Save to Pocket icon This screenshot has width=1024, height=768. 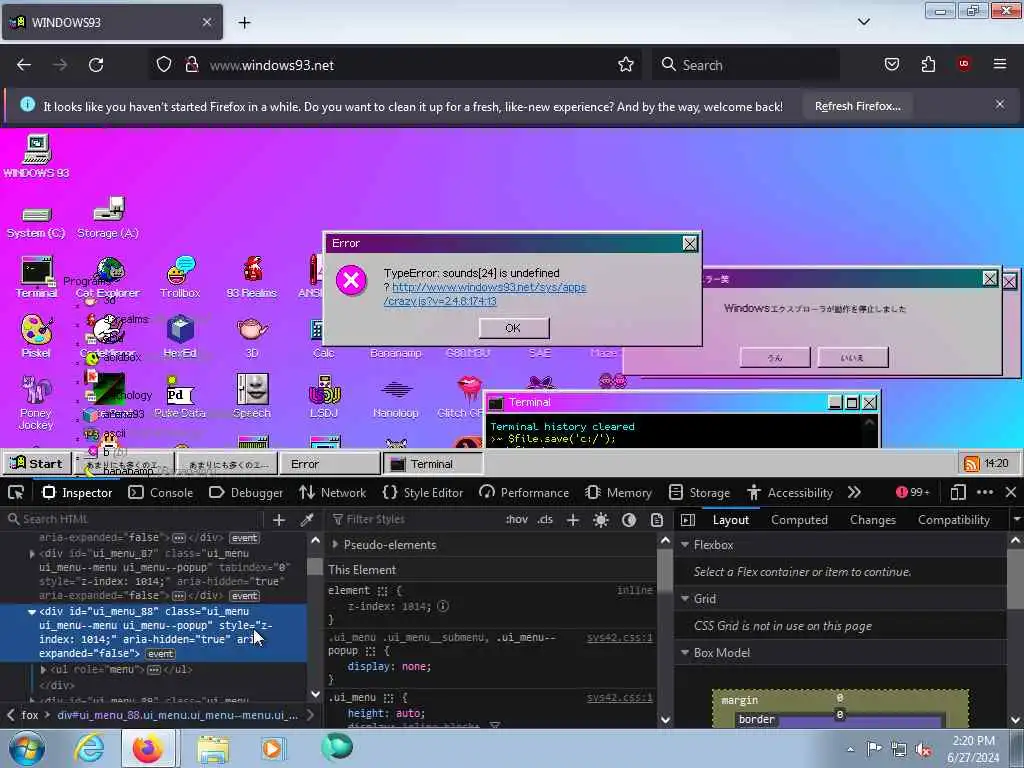pos(892,65)
